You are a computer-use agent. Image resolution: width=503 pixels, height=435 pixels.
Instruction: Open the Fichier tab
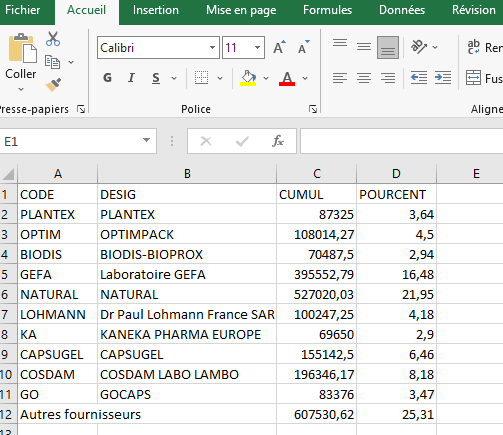click(x=23, y=10)
